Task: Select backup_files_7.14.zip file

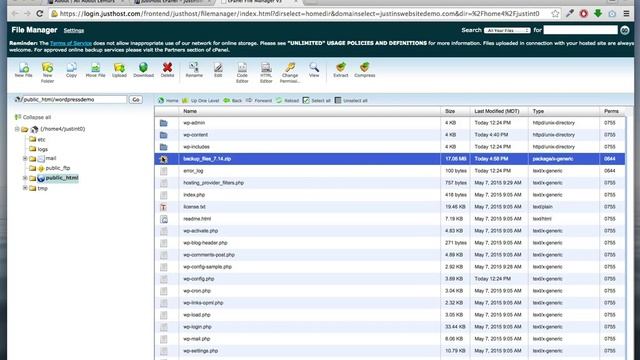Action: click(x=390, y=159)
